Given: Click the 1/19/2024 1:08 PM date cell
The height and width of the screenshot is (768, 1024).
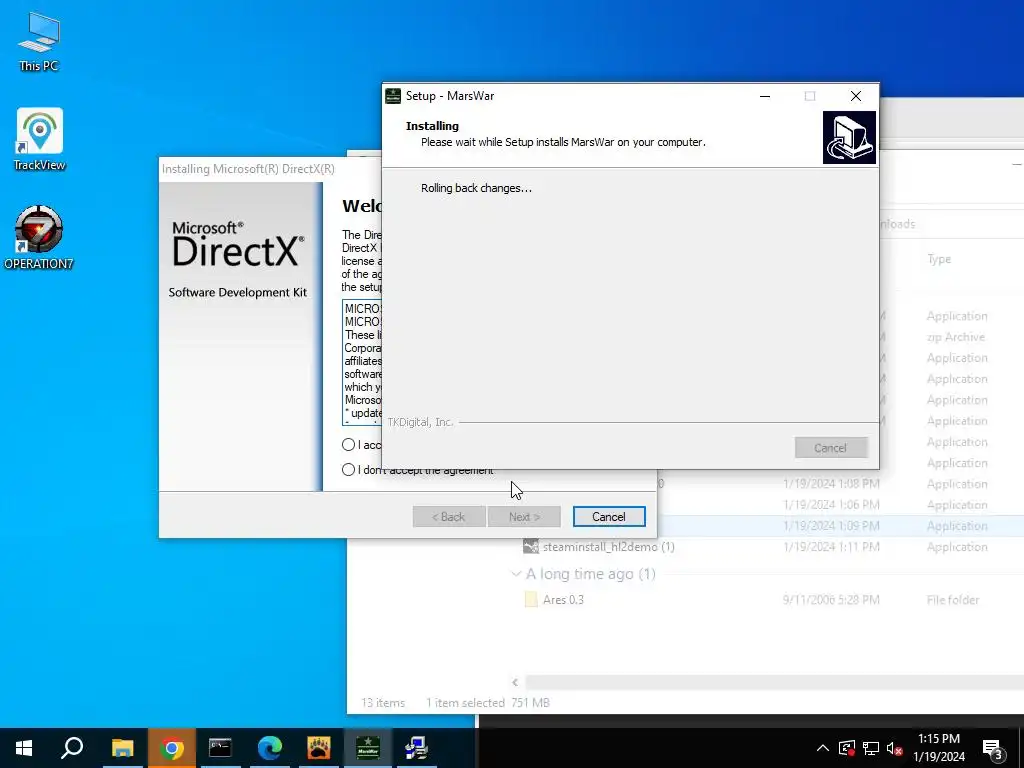Looking at the screenshot, I should [x=831, y=484].
